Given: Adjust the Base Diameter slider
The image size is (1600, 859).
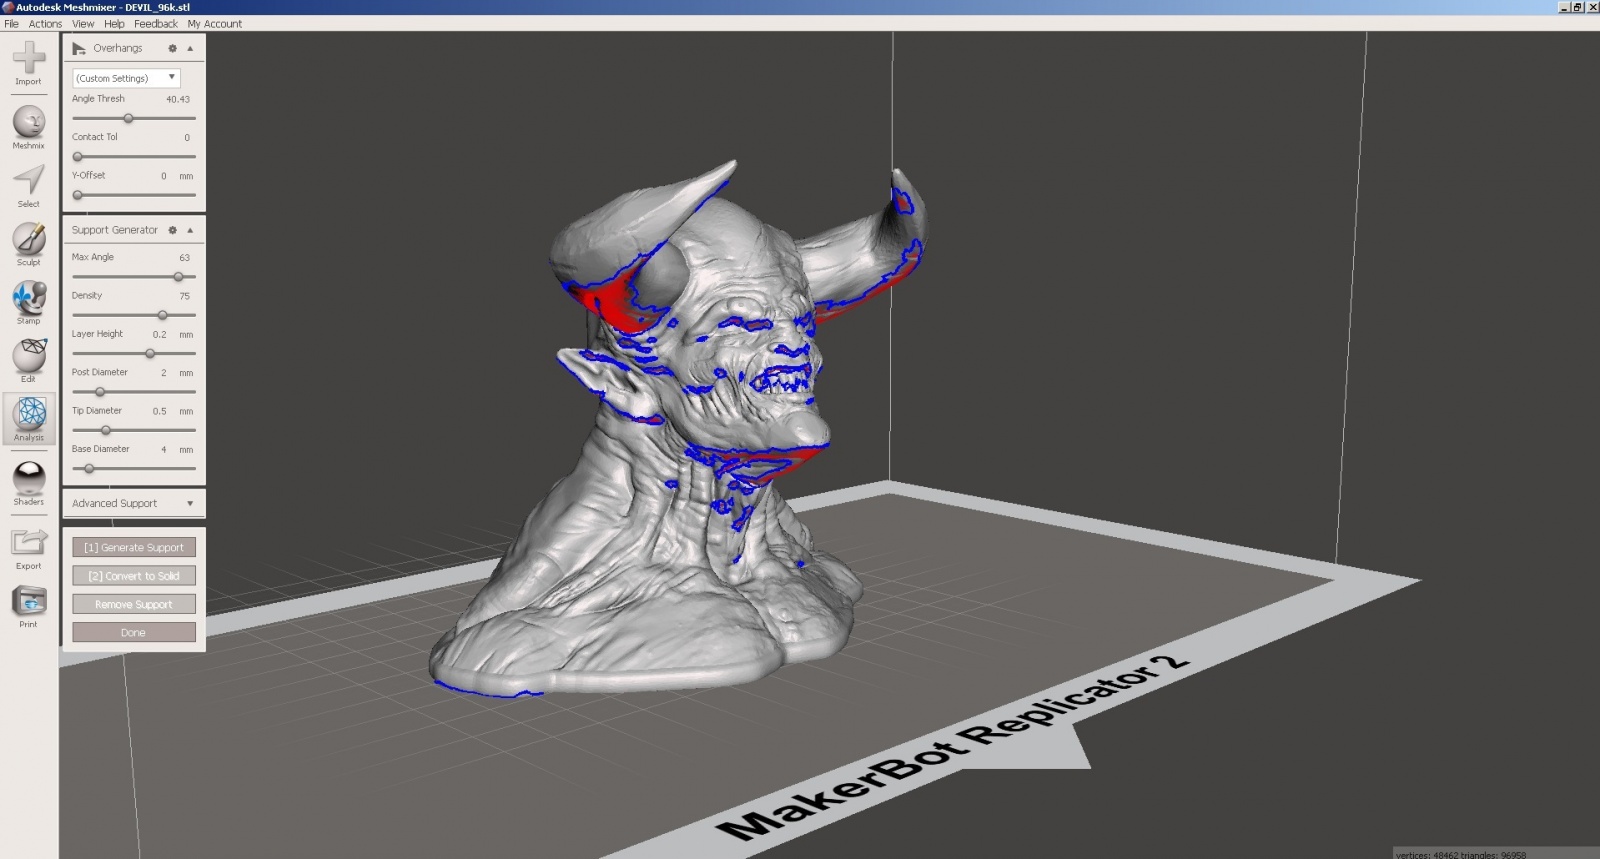Looking at the screenshot, I should point(89,468).
